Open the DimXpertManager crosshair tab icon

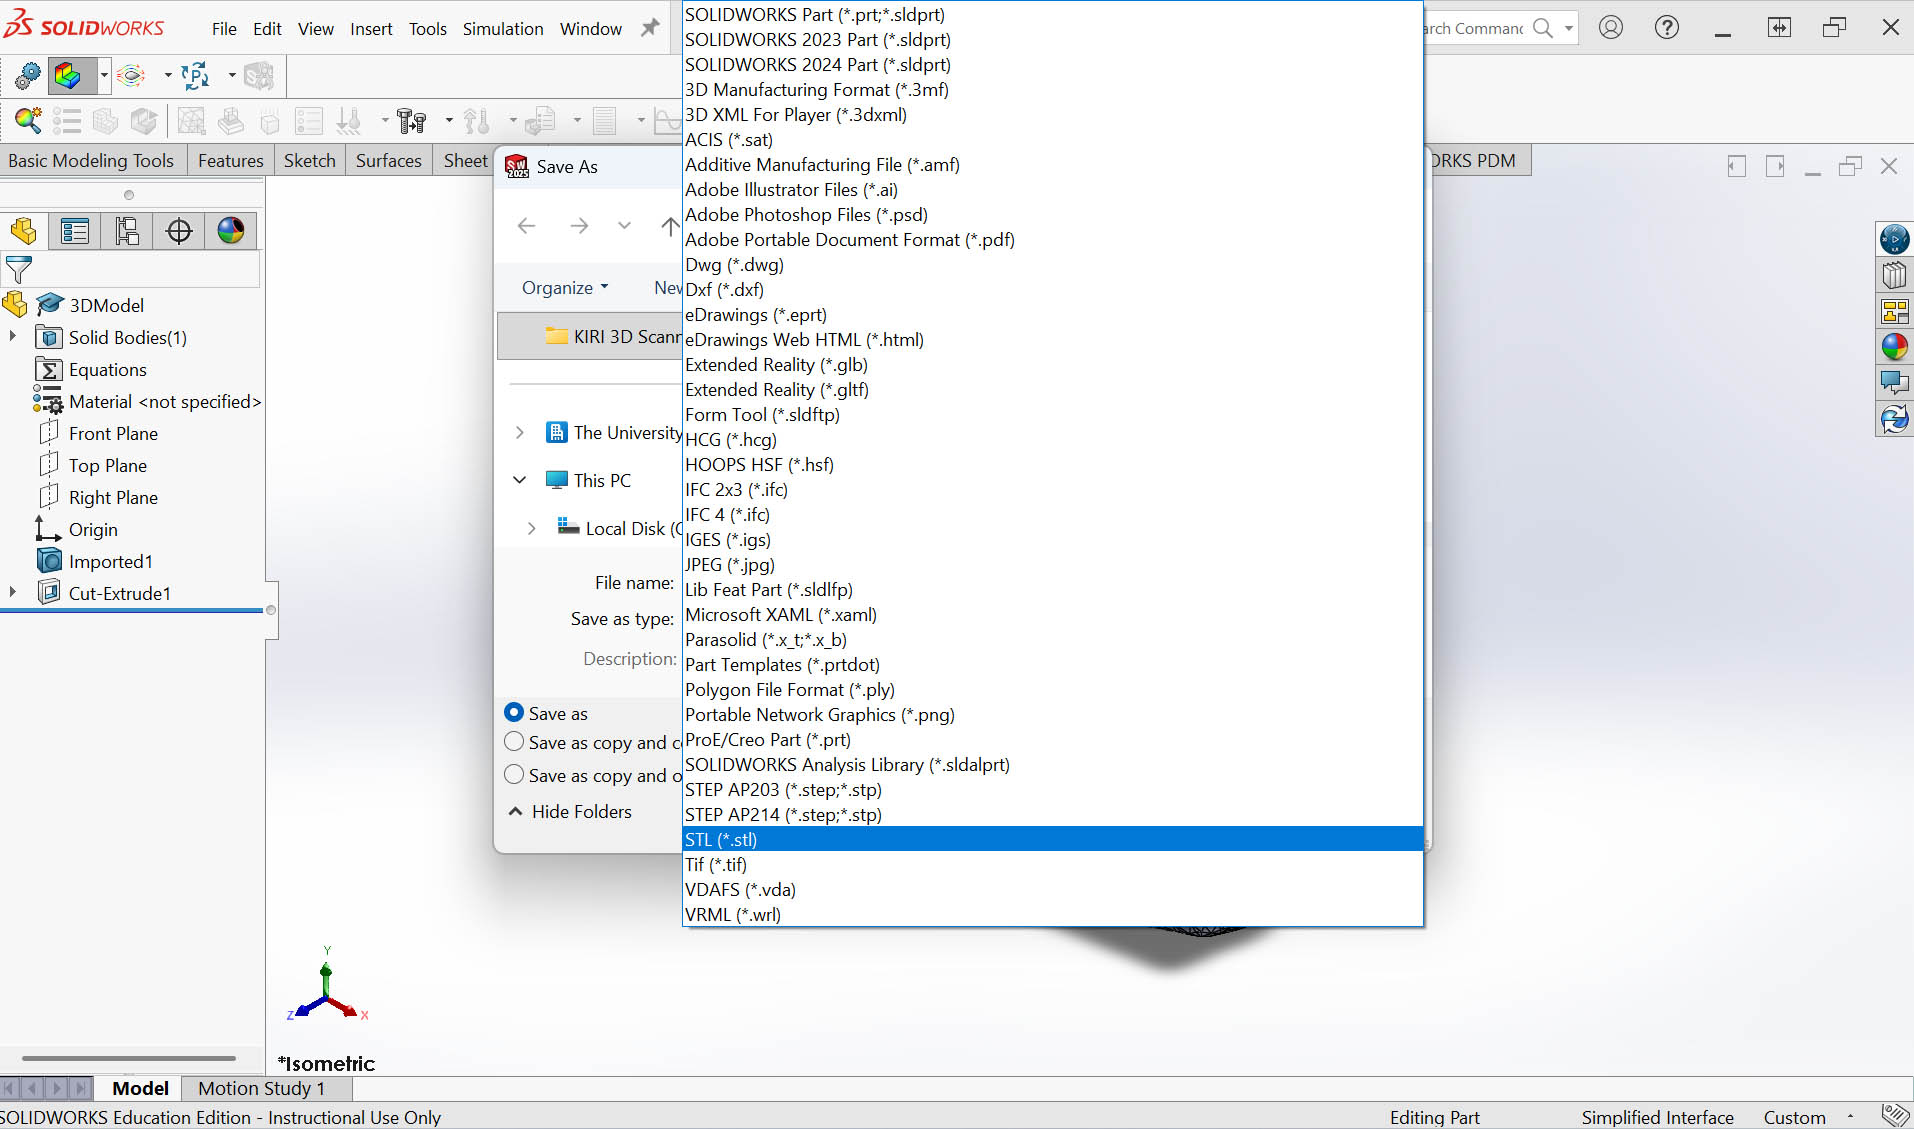tap(179, 231)
